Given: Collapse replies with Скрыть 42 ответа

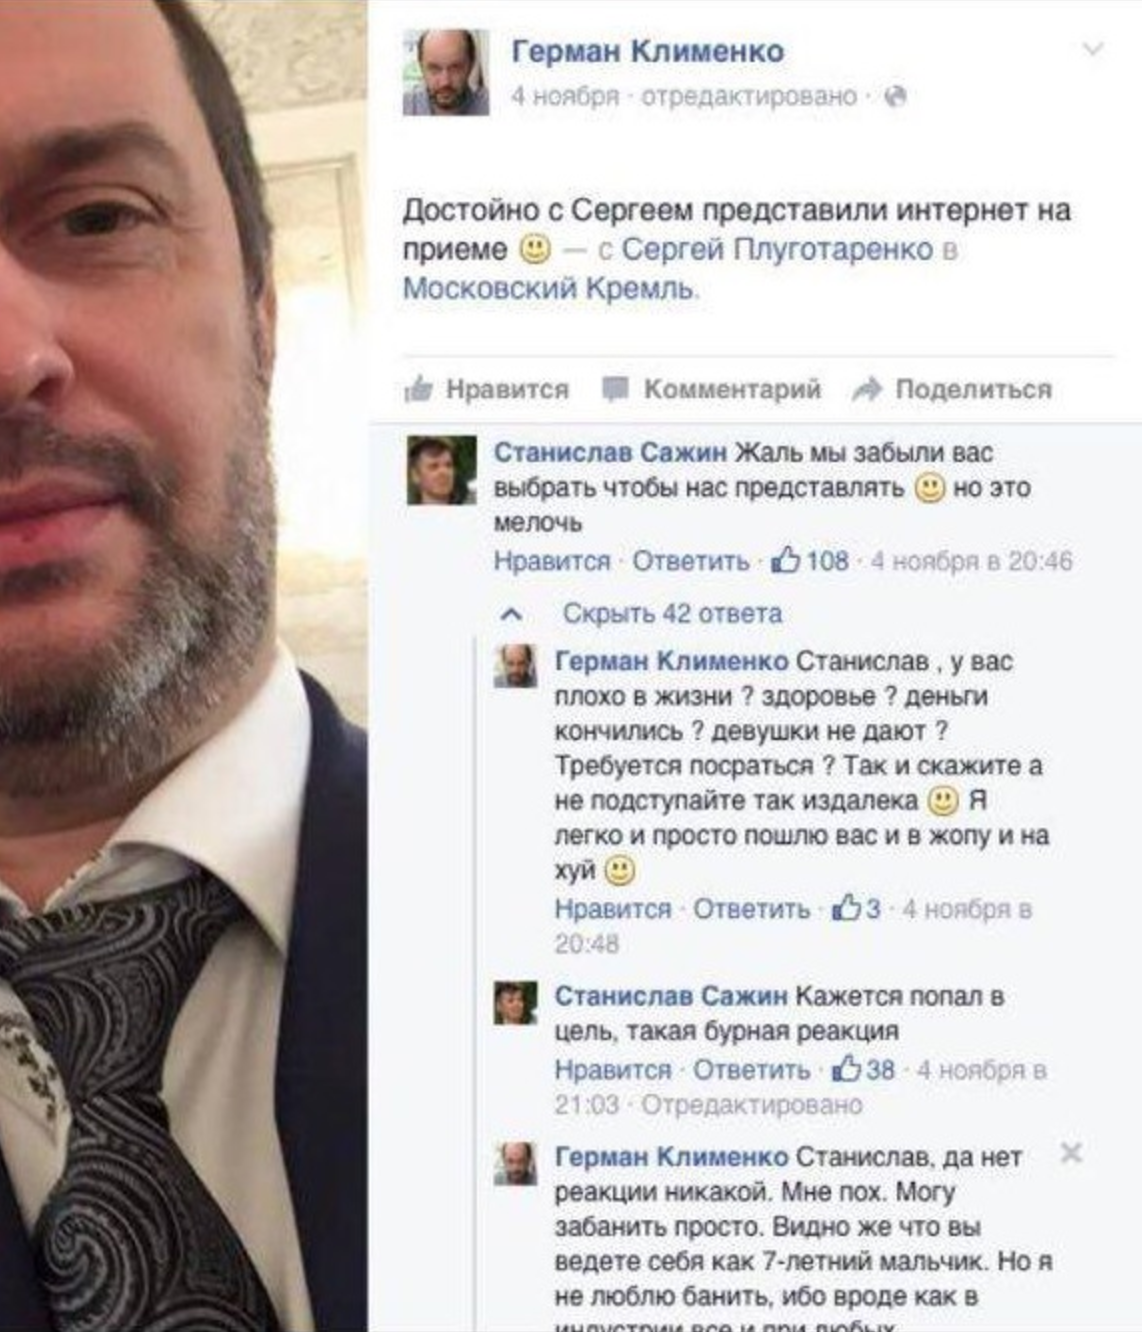Looking at the screenshot, I should click(672, 613).
